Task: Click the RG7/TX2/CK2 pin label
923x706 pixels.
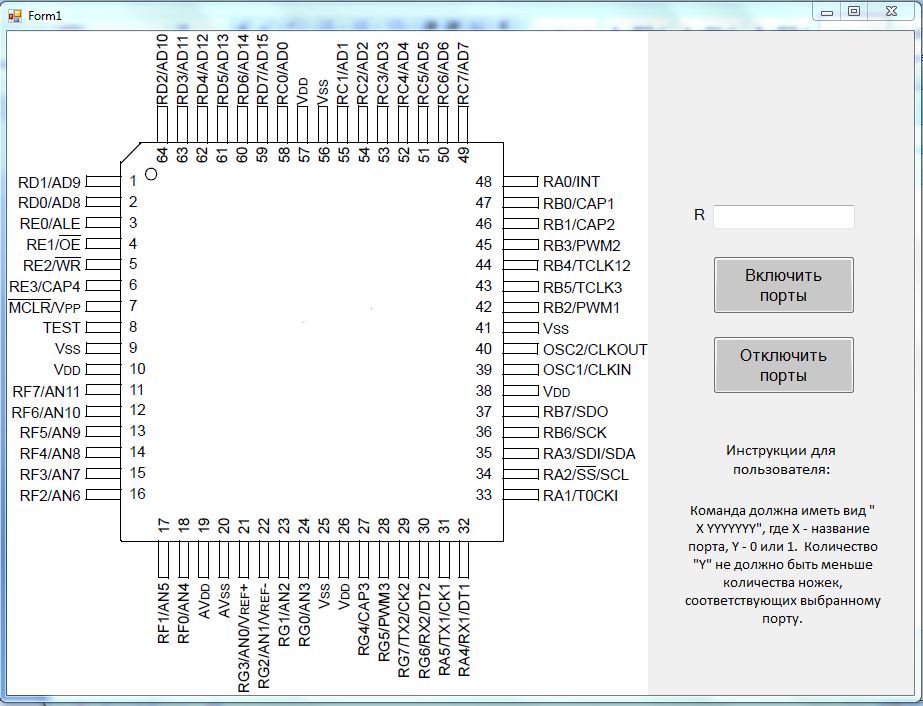Action: pyautogui.click(x=404, y=631)
